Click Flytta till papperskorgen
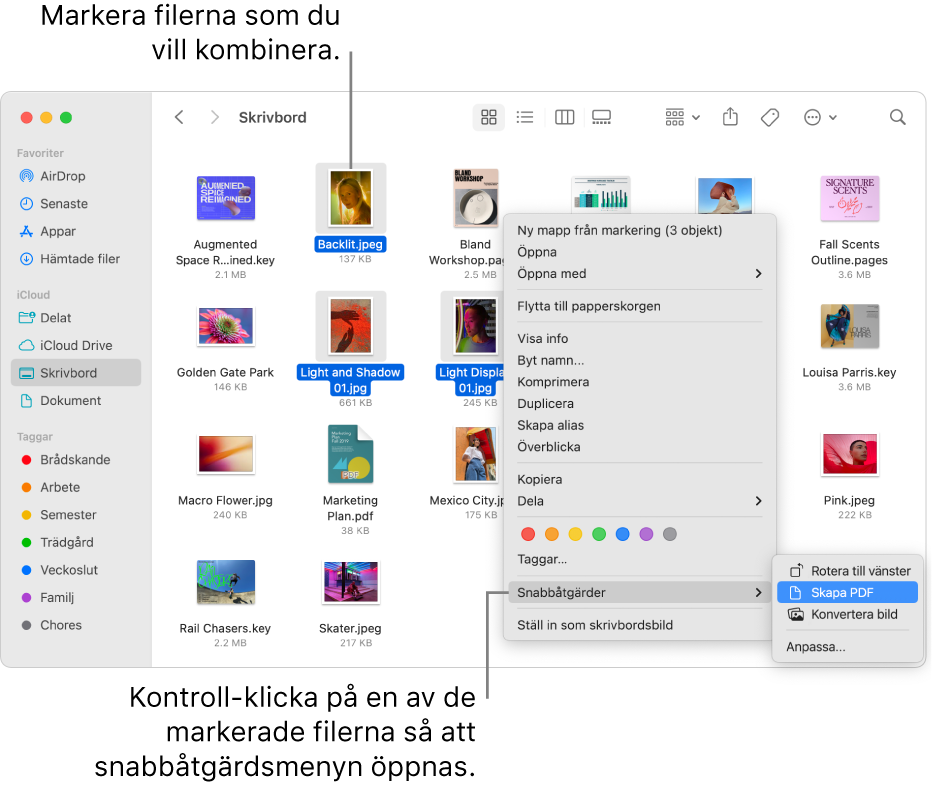This screenshot has height=785, width=934. tap(590, 306)
